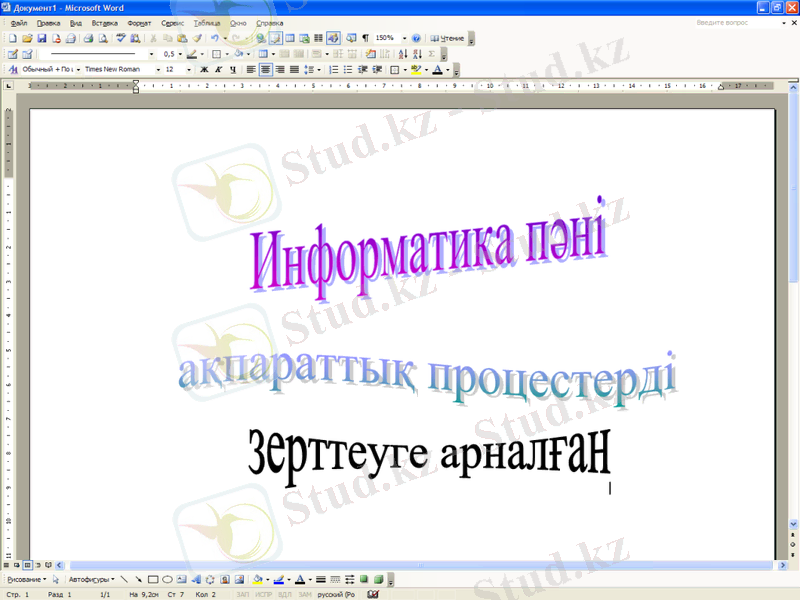Screen dimensions: 800x600
Task: Click the Автофигуры button
Action: coord(90,579)
